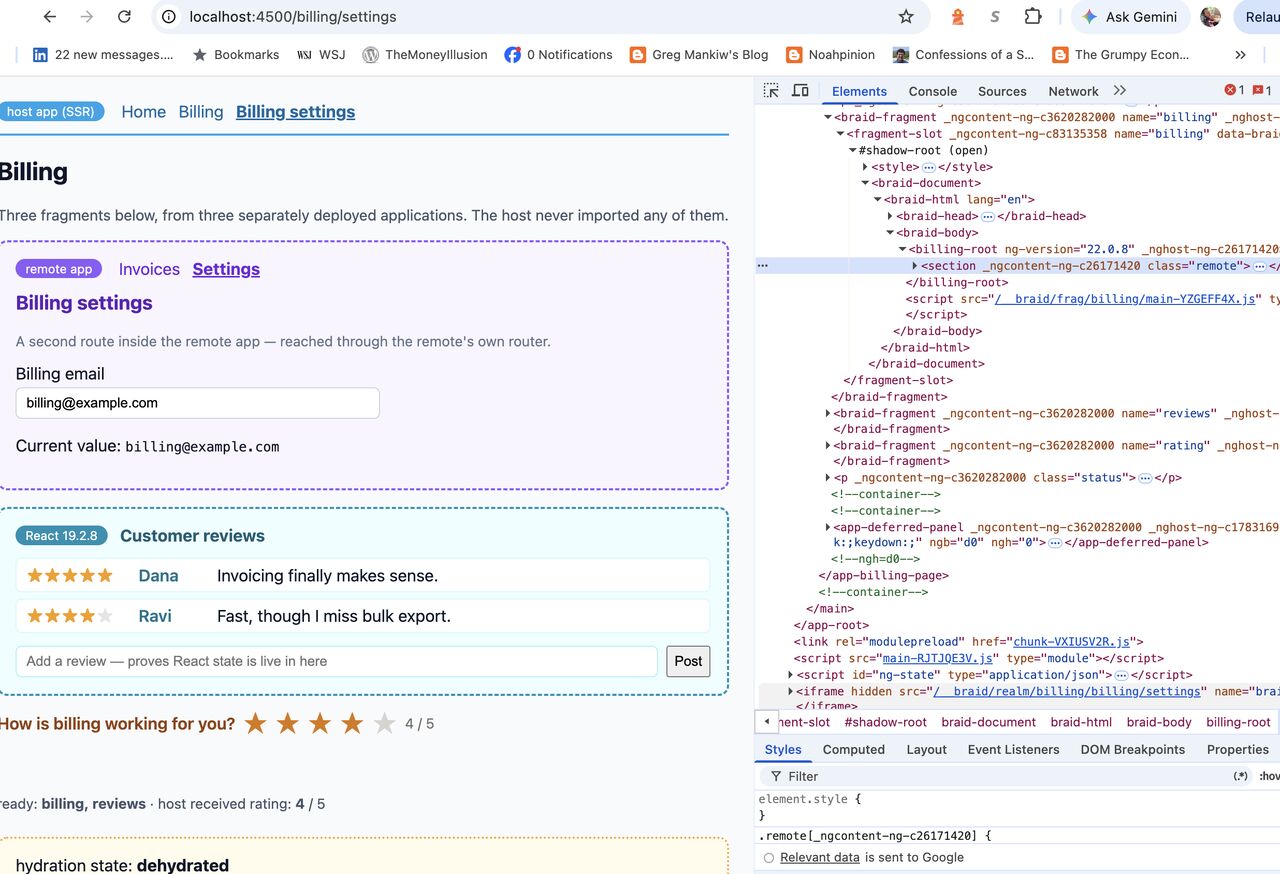Follow the Relevant data link

coord(820,857)
